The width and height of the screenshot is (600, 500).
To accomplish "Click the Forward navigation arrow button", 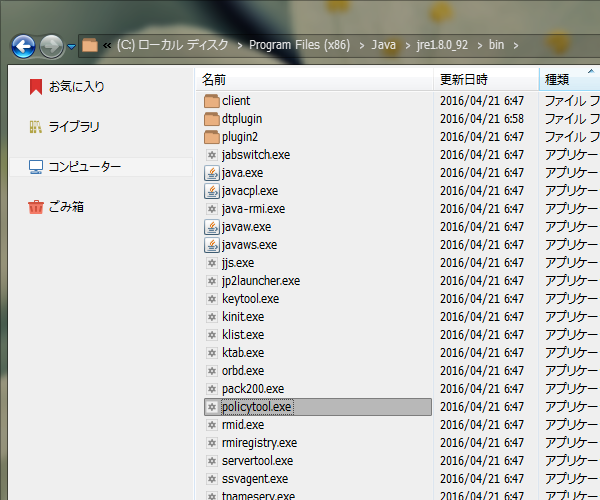I will [51, 47].
